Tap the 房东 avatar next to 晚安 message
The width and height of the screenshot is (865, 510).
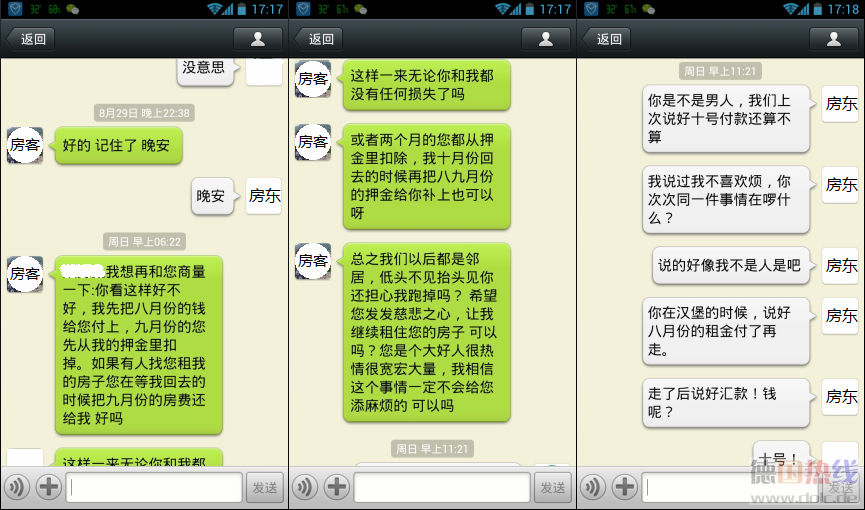click(x=264, y=196)
